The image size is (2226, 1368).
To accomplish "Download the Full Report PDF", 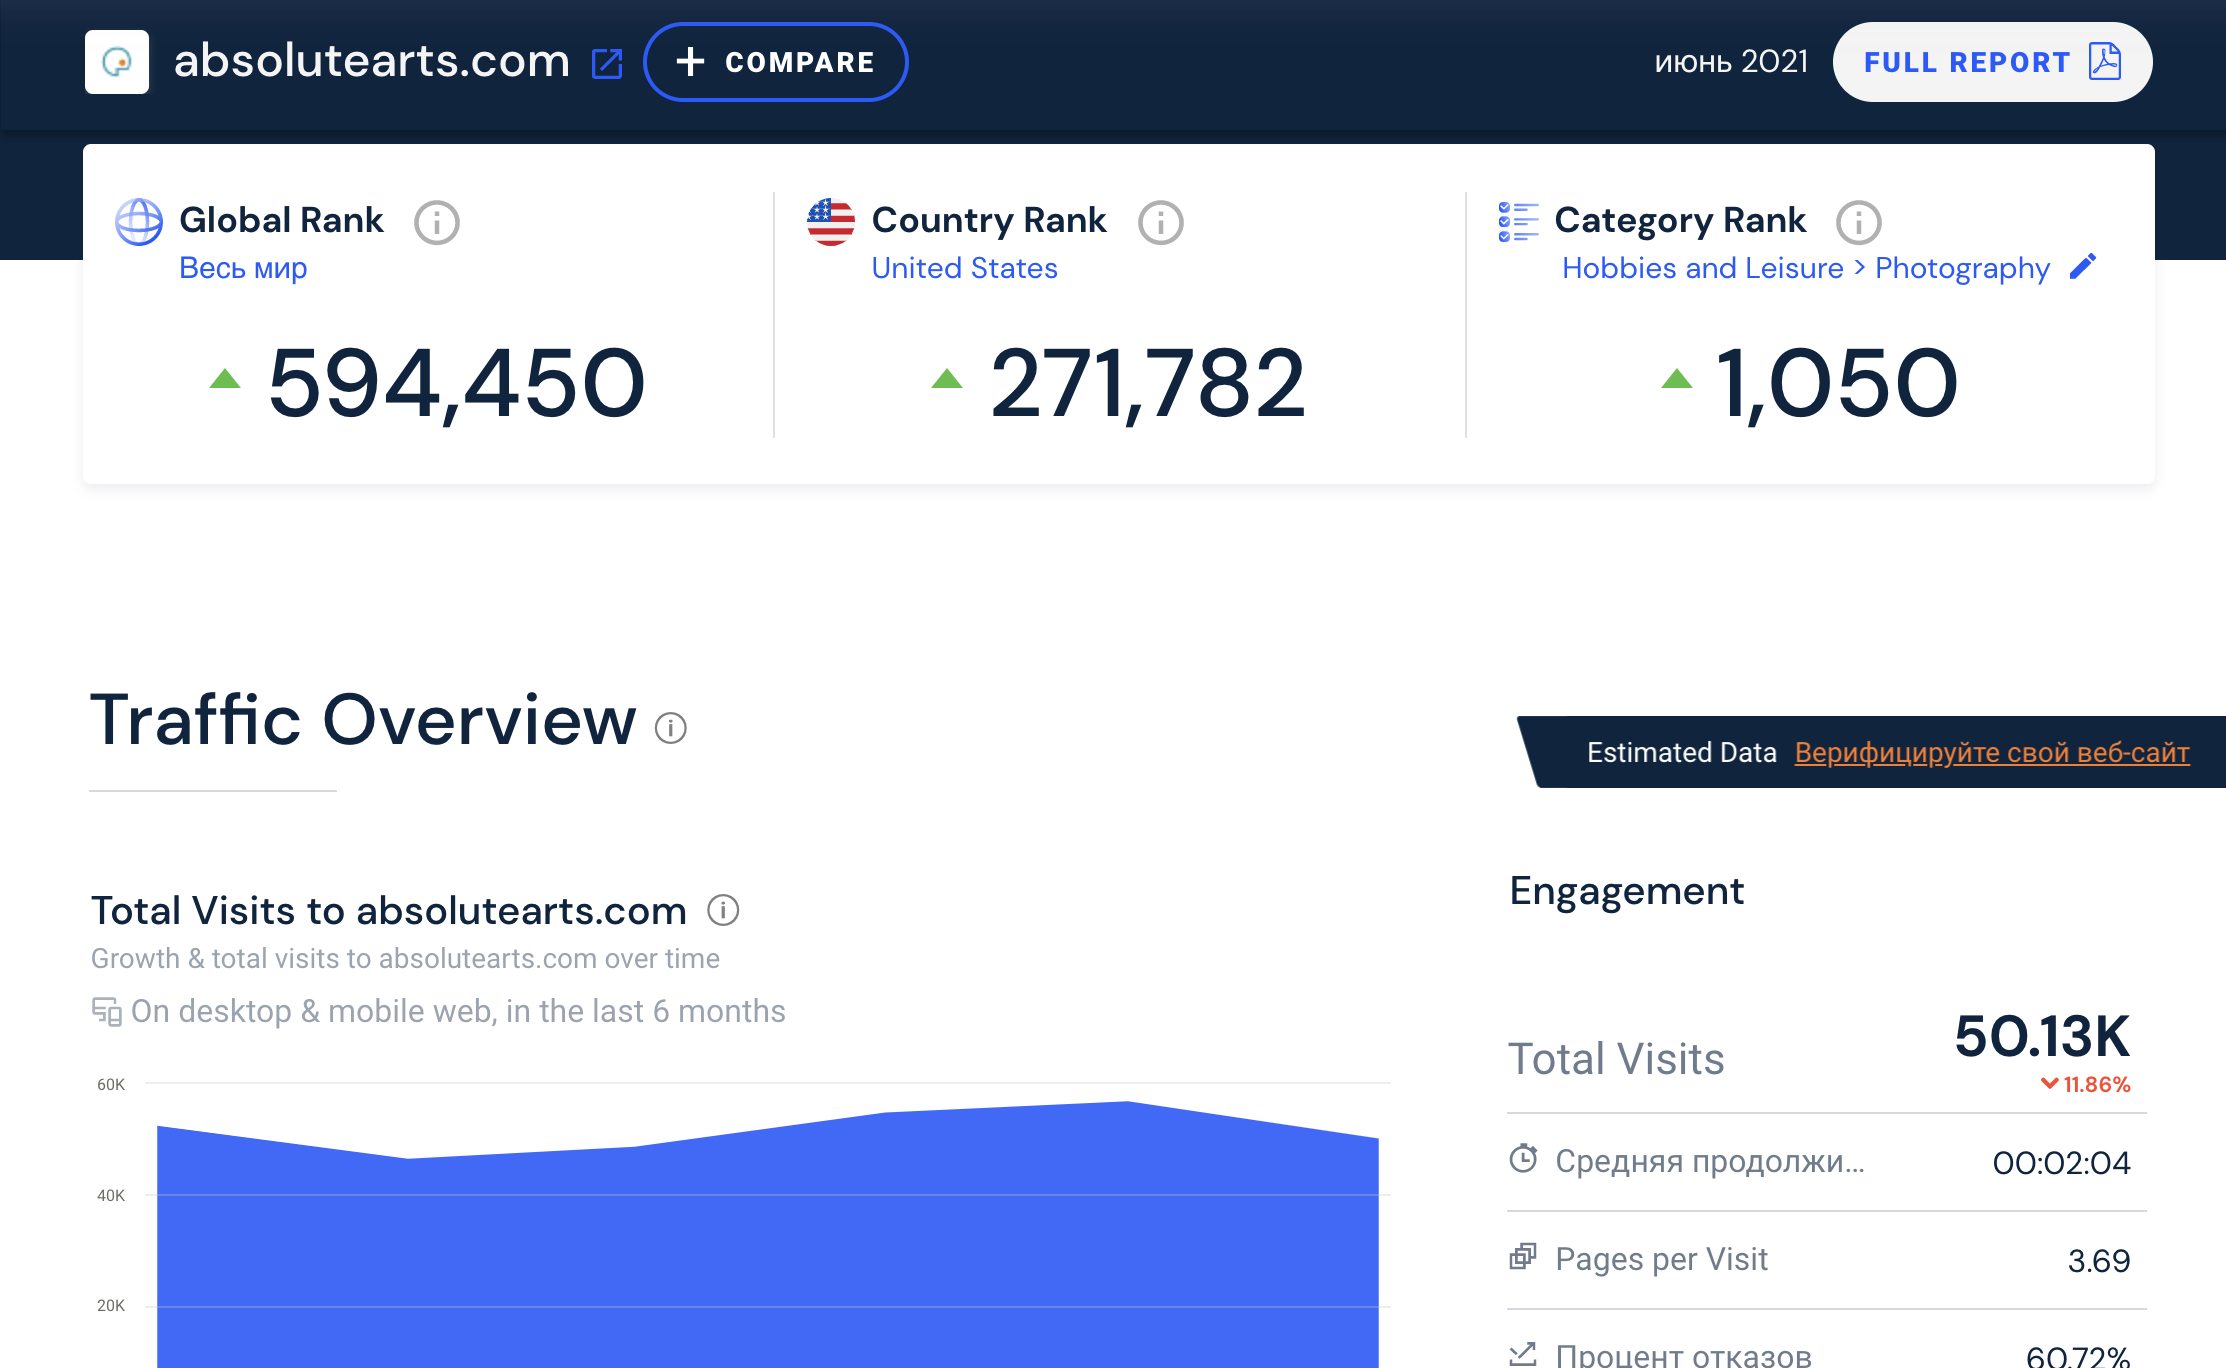I will (x=1992, y=62).
